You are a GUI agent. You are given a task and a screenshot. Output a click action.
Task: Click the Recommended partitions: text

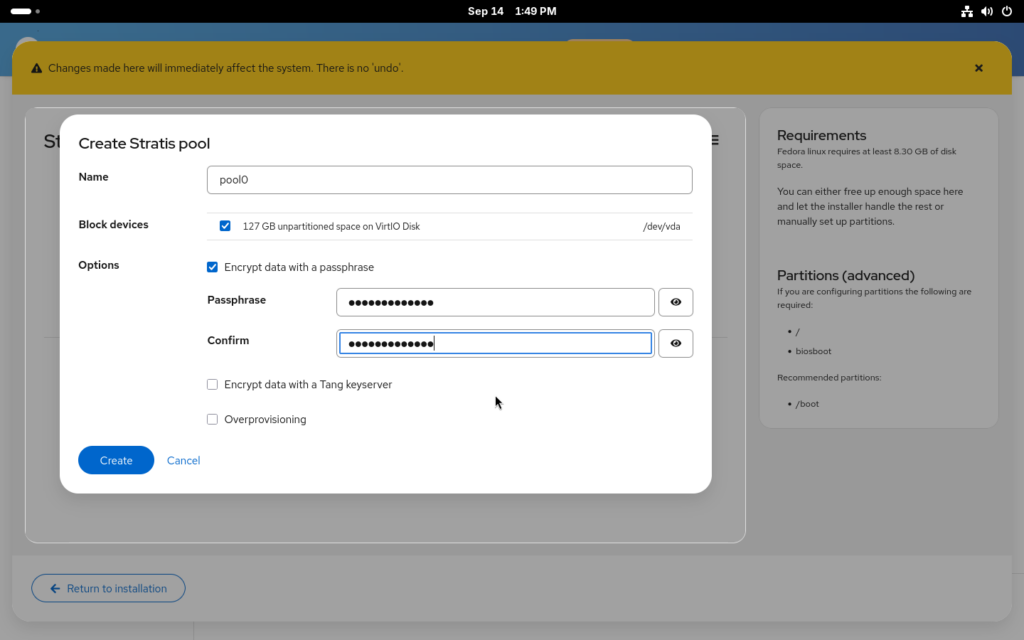tap(829, 377)
